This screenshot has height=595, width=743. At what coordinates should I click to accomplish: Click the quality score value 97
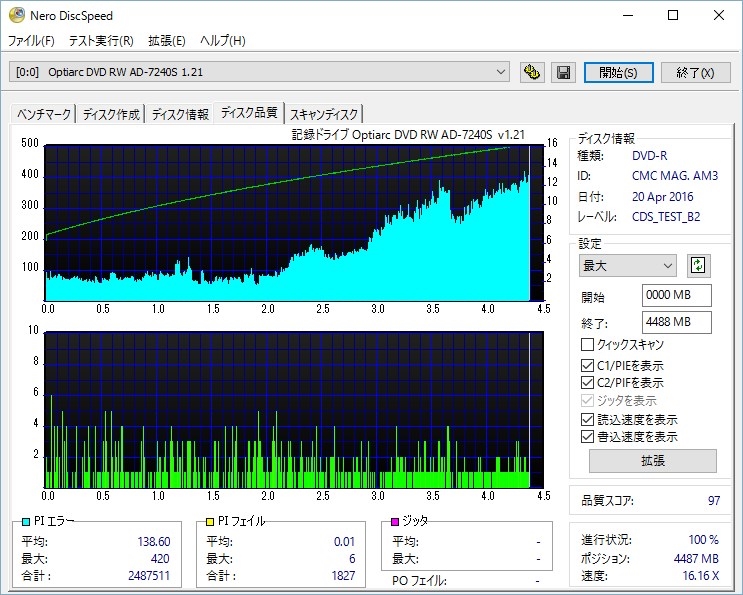[714, 501]
